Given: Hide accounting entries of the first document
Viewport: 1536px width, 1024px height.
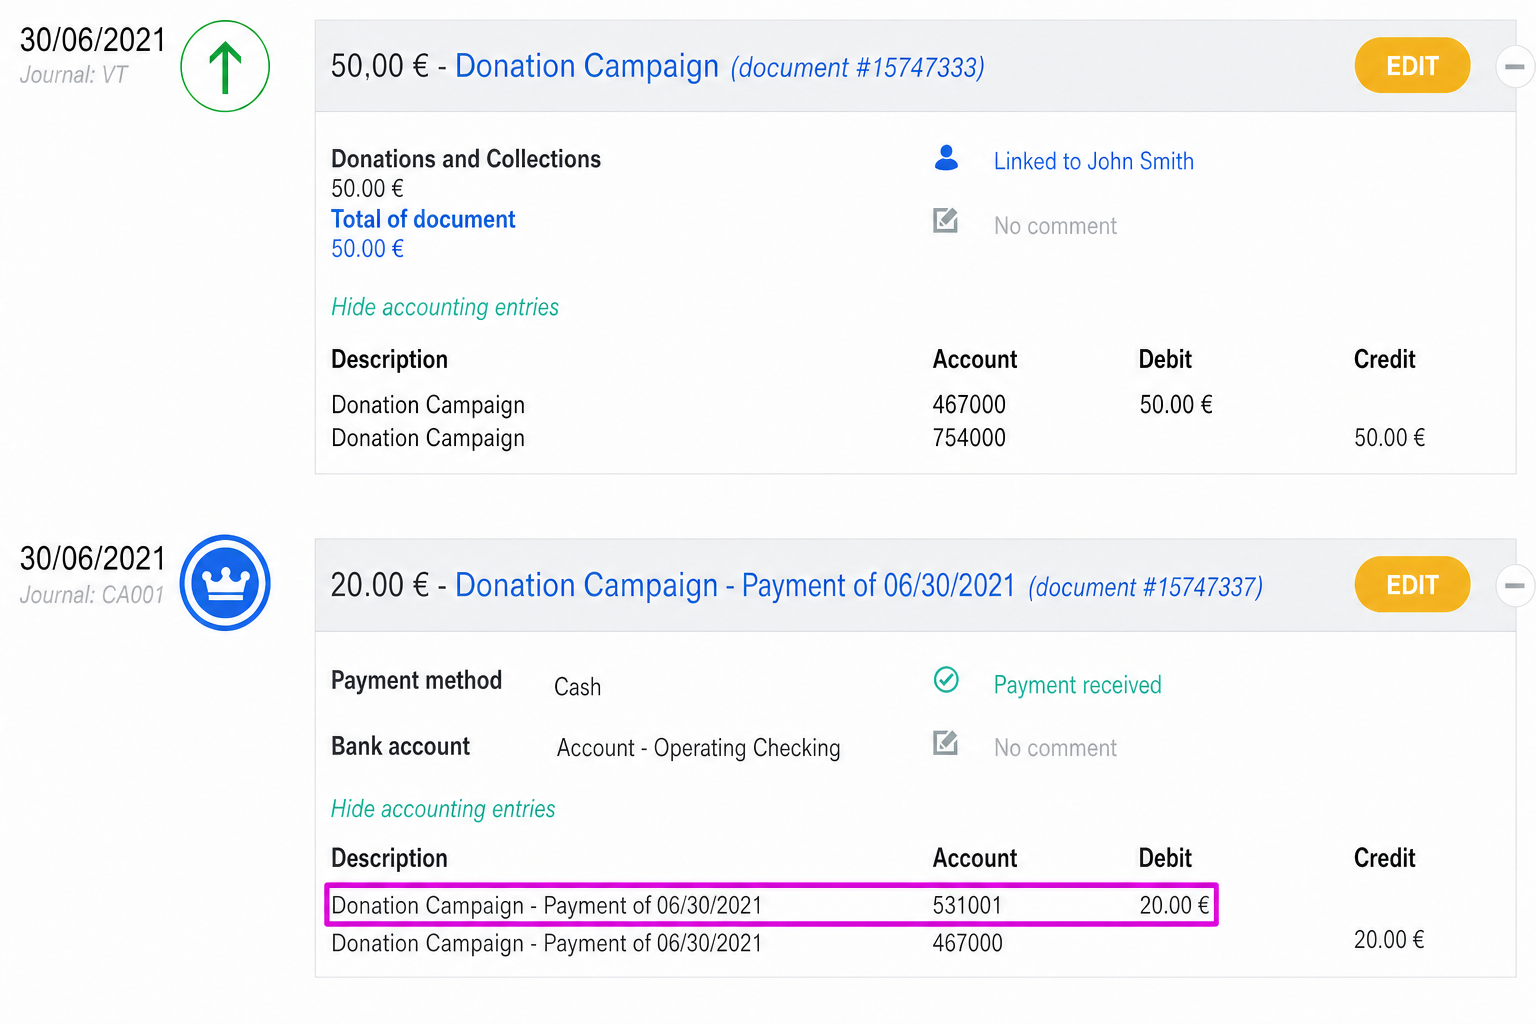Looking at the screenshot, I should [445, 307].
